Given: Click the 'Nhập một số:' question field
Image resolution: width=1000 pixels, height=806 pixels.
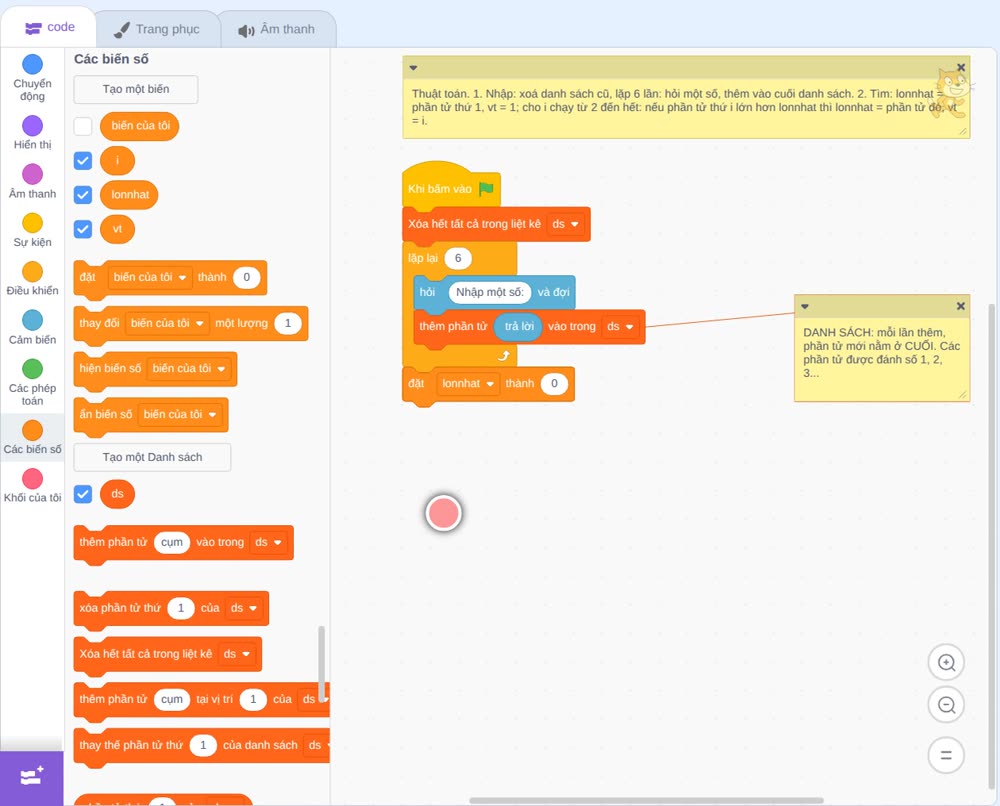Looking at the screenshot, I should pos(490,292).
